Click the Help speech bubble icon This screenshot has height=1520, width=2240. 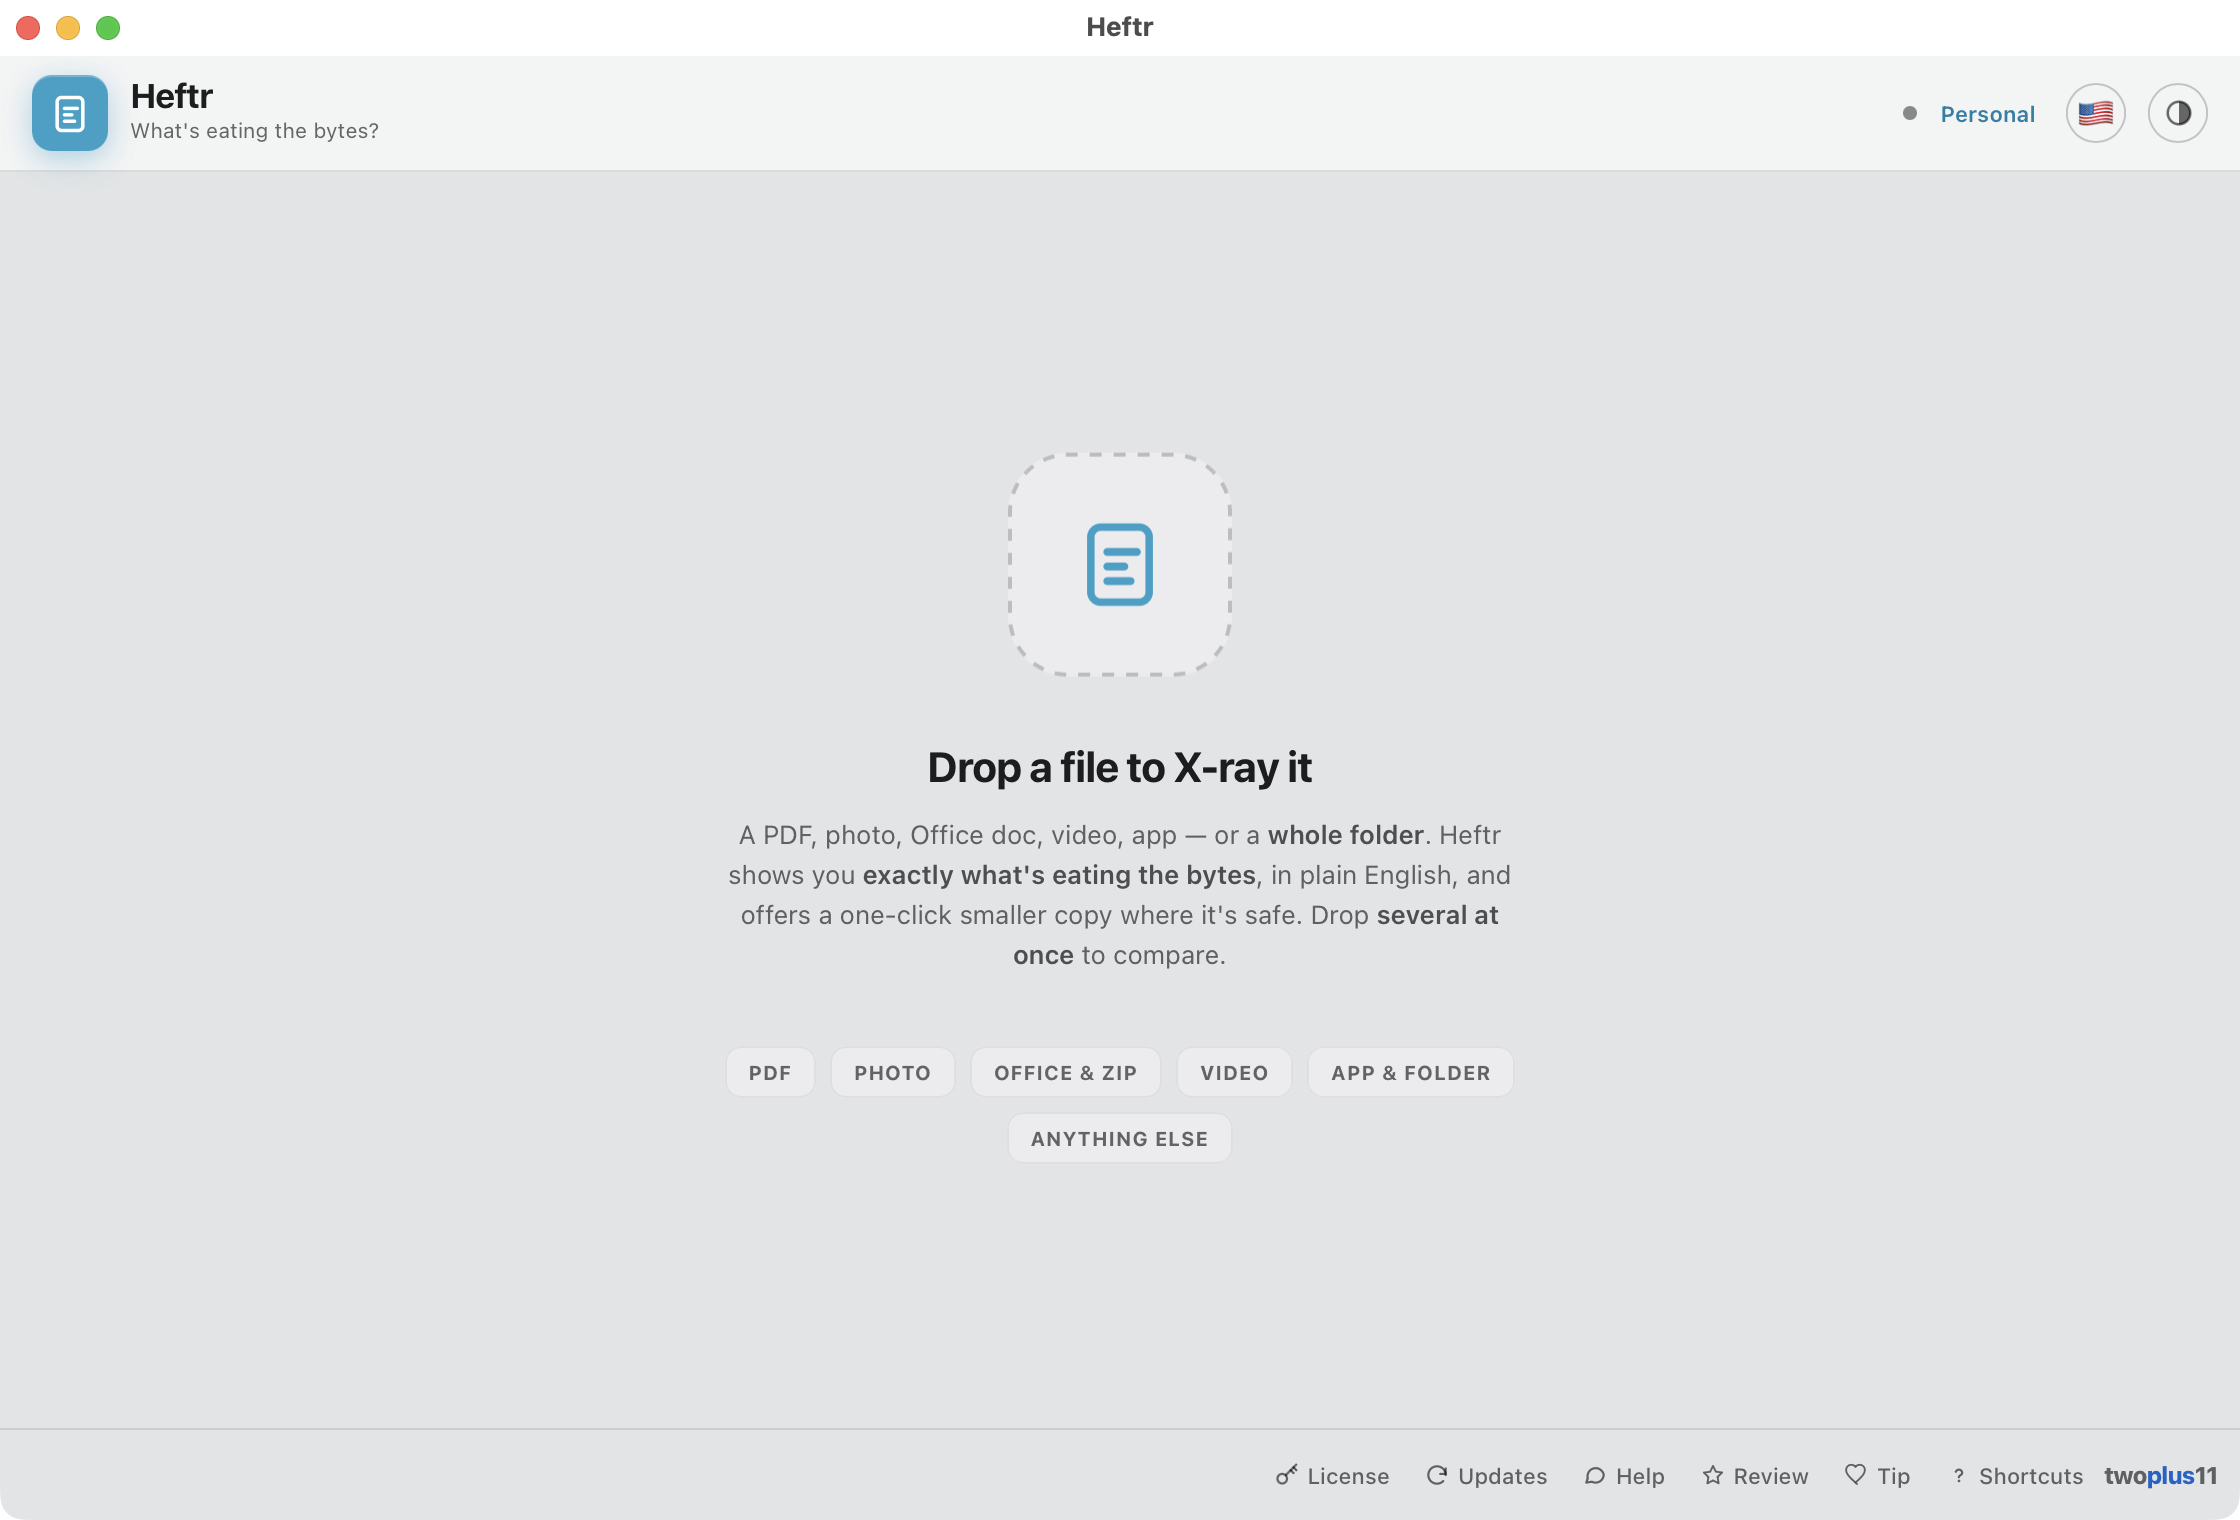pos(1595,1475)
